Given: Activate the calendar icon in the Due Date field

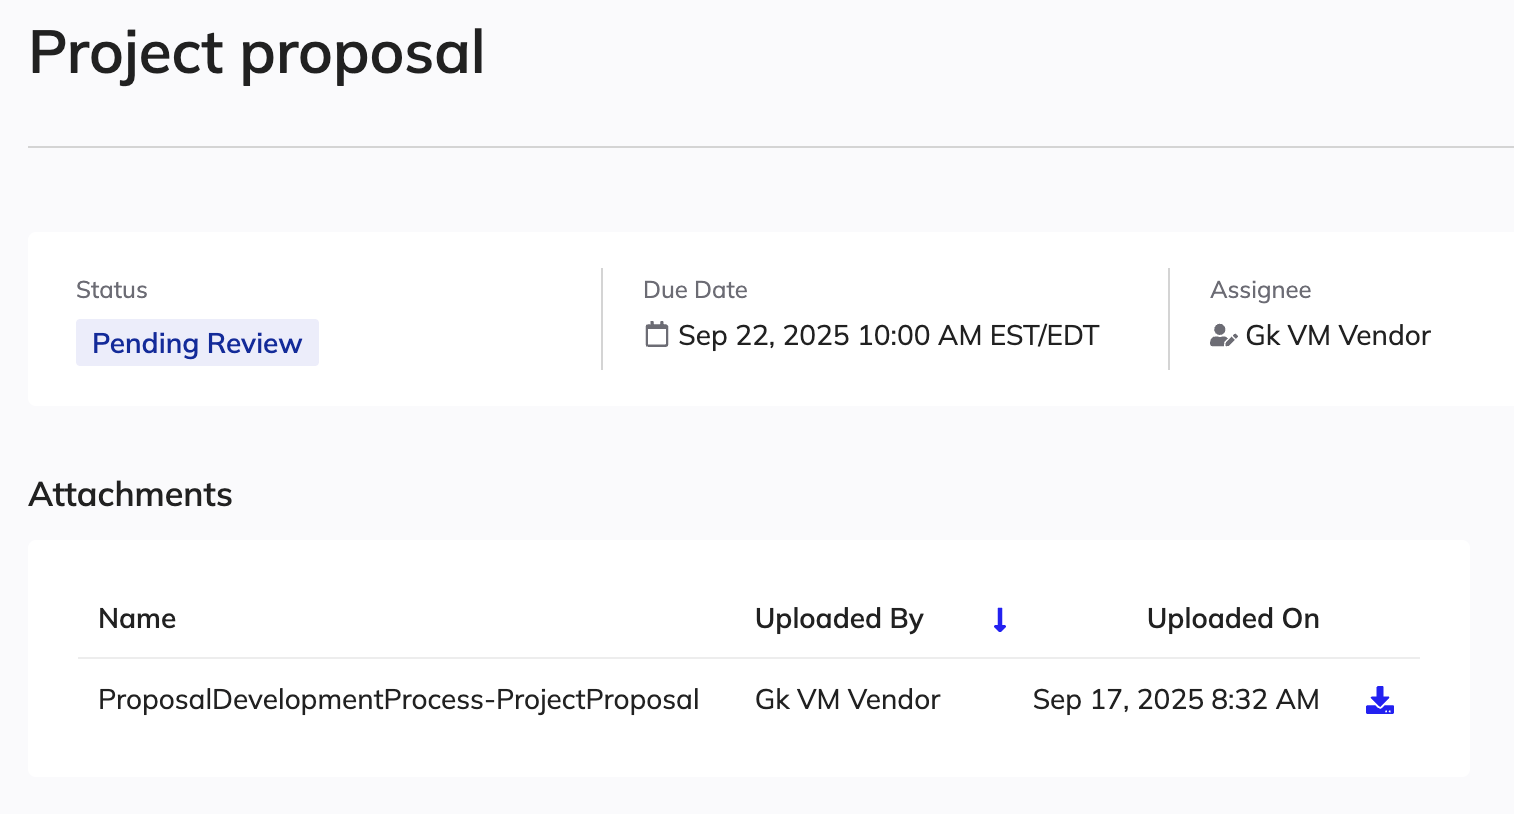Looking at the screenshot, I should [x=656, y=335].
